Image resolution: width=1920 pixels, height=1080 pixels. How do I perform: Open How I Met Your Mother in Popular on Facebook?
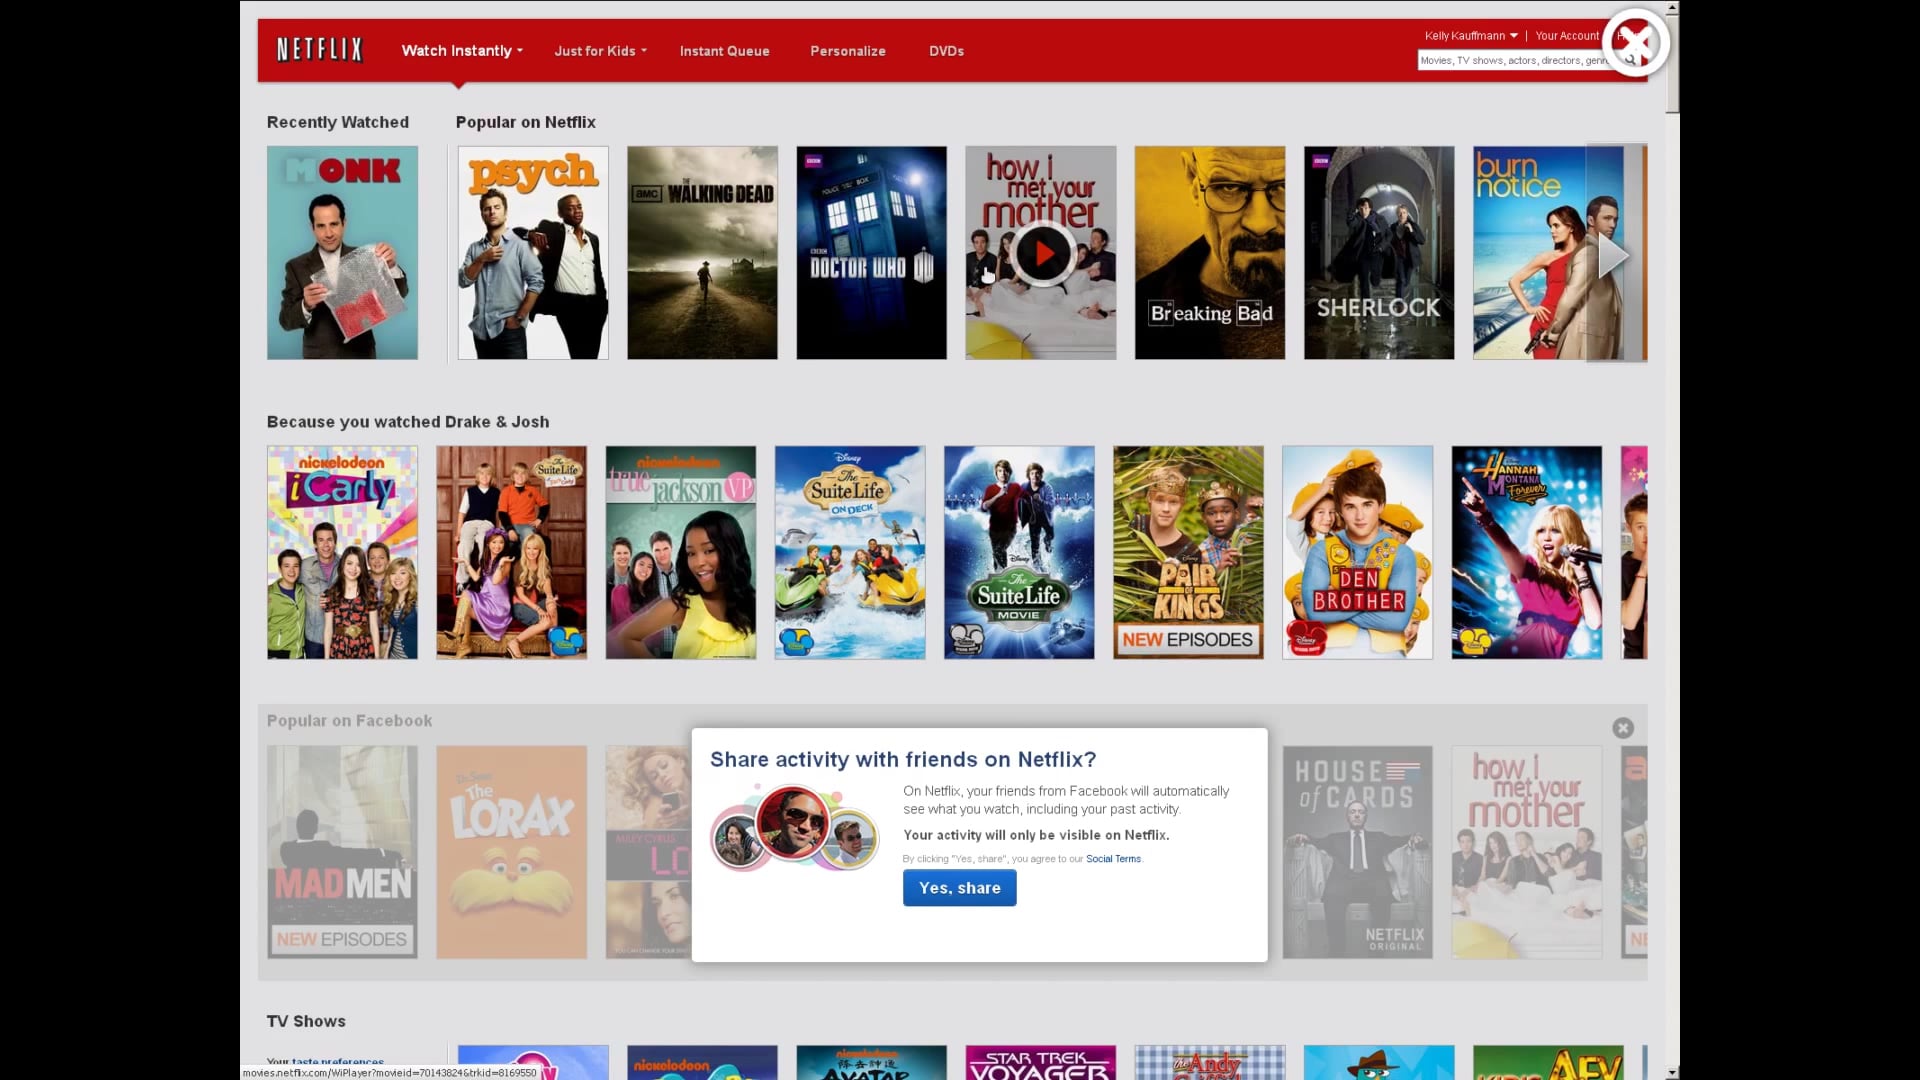pyautogui.click(x=1526, y=852)
